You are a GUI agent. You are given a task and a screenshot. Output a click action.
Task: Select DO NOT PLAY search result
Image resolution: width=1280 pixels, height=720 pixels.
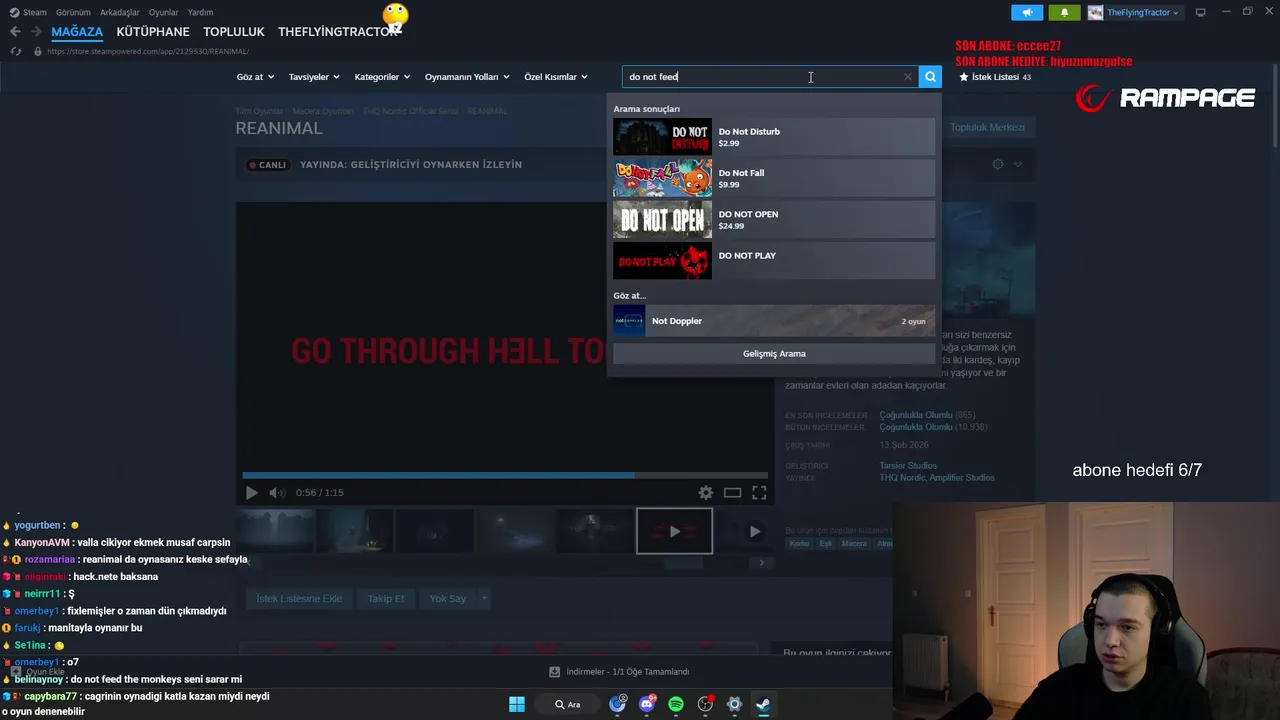pyautogui.click(x=774, y=261)
